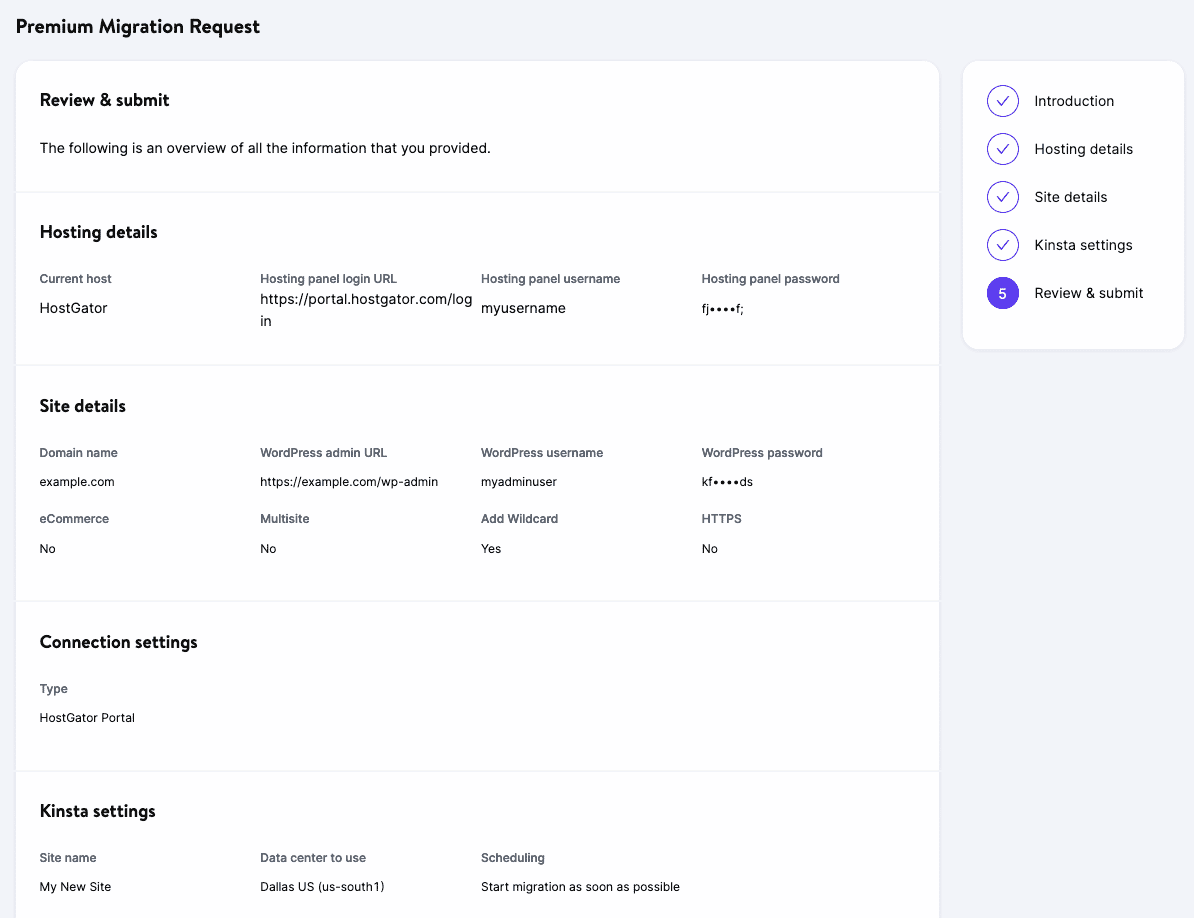Open the Review & submit sidebar step
This screenshot has height=918, width=1194.
tap(1087, 293)
